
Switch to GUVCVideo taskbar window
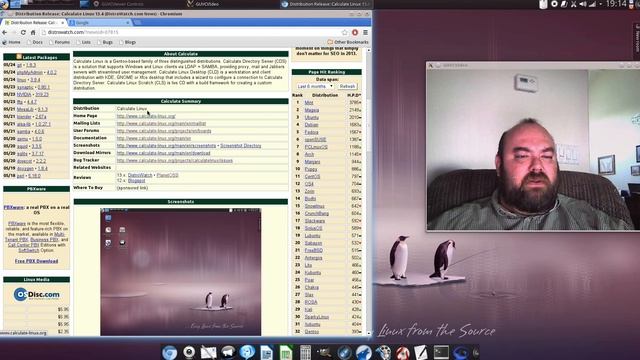coord(203,4)
